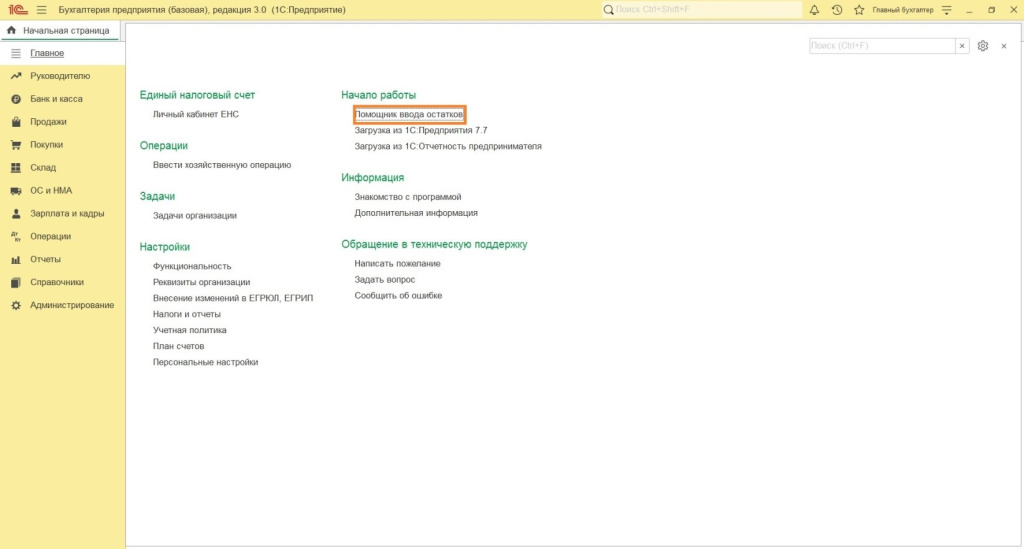
Task: Clear the page search field with X
Action: click(x=962, y=46)
